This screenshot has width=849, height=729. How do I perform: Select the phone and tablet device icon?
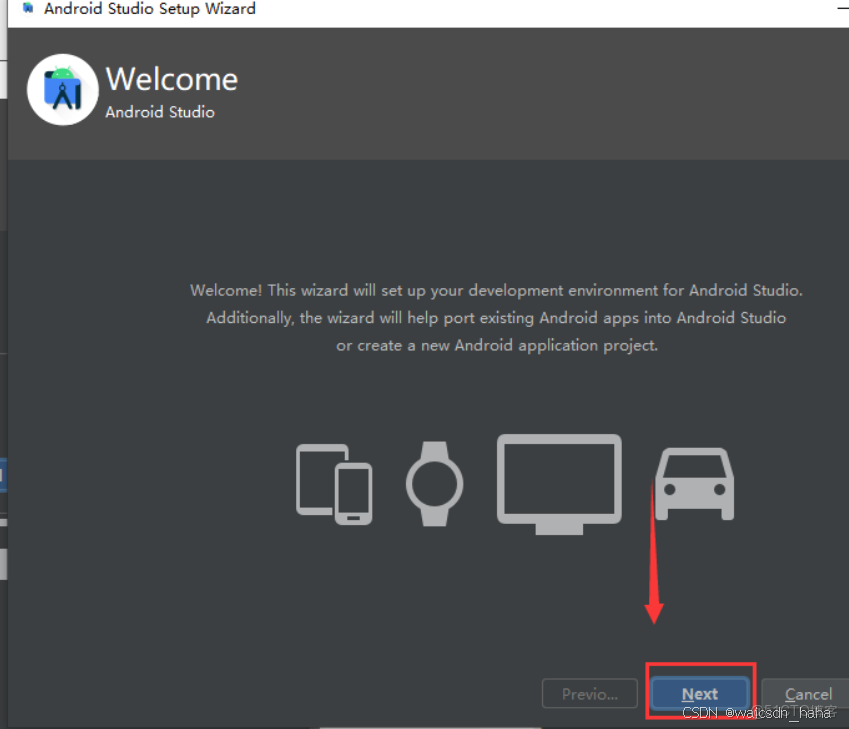(334, 485)
